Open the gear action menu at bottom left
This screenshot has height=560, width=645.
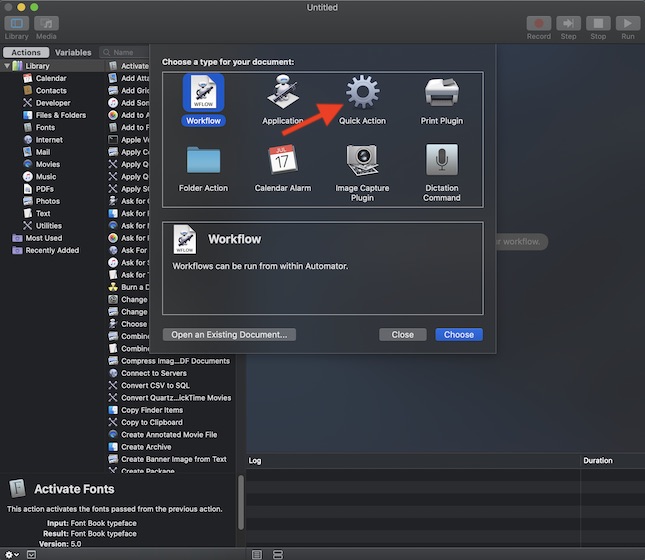[11, 555]
